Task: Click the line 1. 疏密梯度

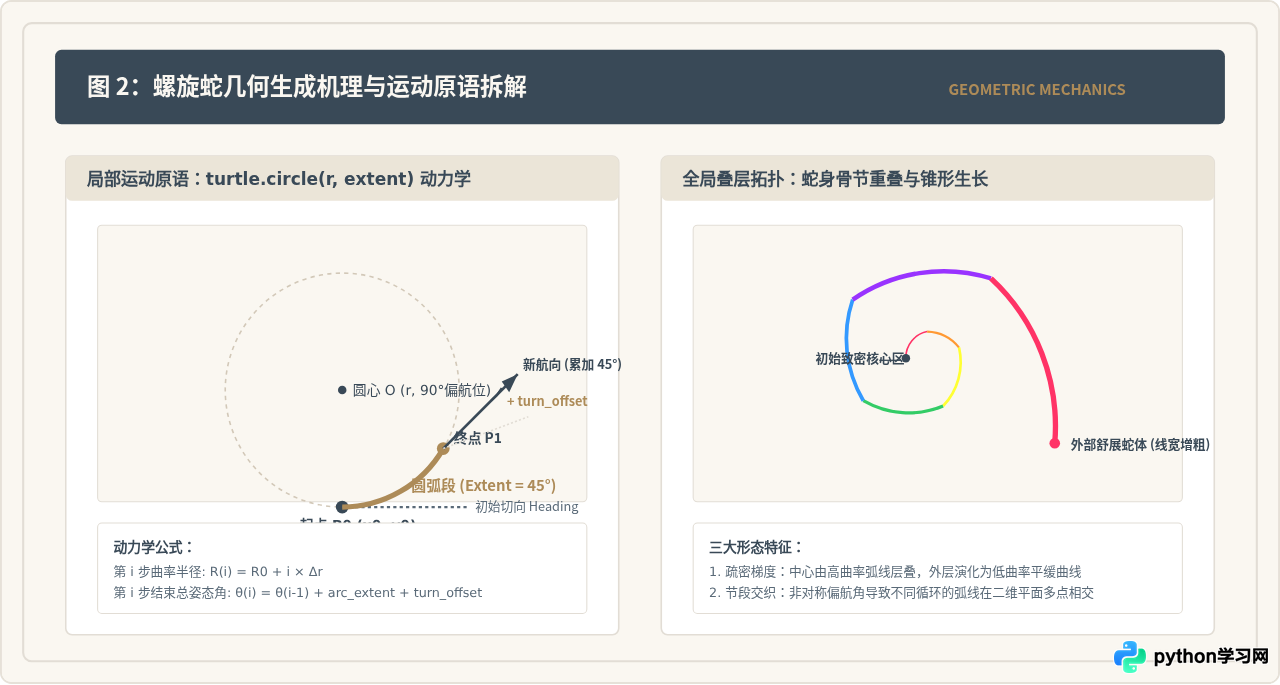Action: 895,572
